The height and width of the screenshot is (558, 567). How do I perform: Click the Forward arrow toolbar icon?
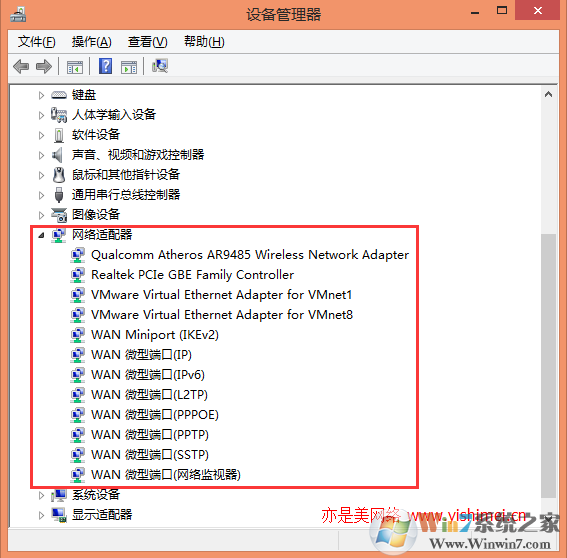44,67
